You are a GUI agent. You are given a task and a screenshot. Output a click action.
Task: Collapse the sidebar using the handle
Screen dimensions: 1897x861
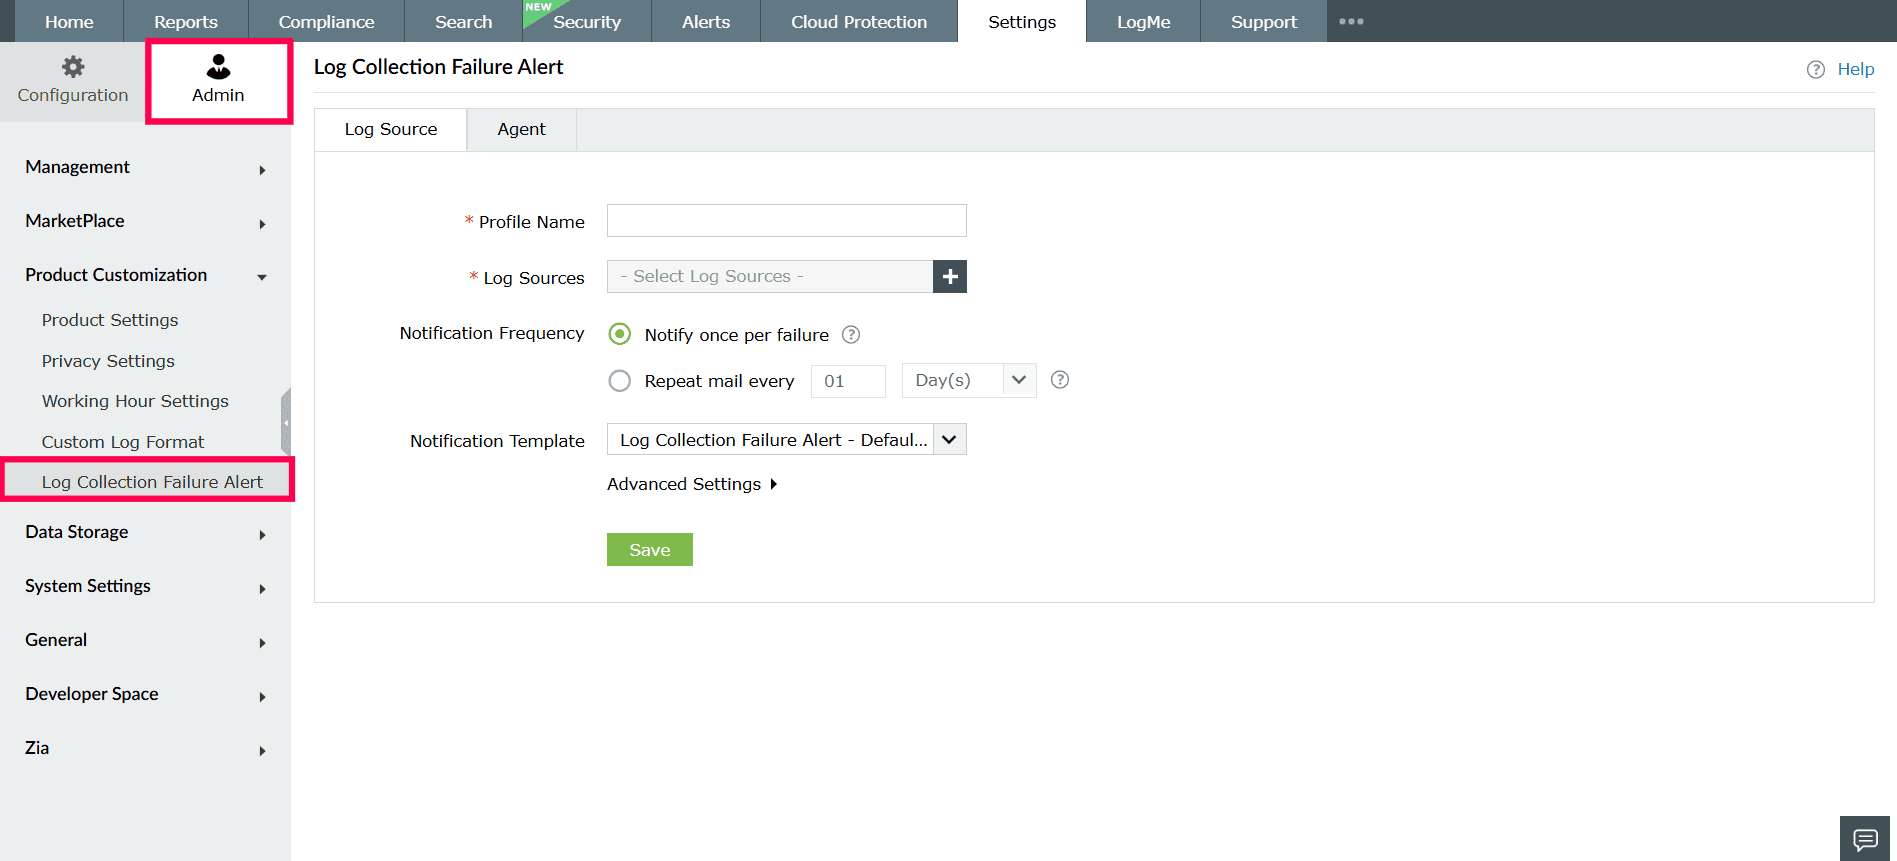tap(286, 422)
